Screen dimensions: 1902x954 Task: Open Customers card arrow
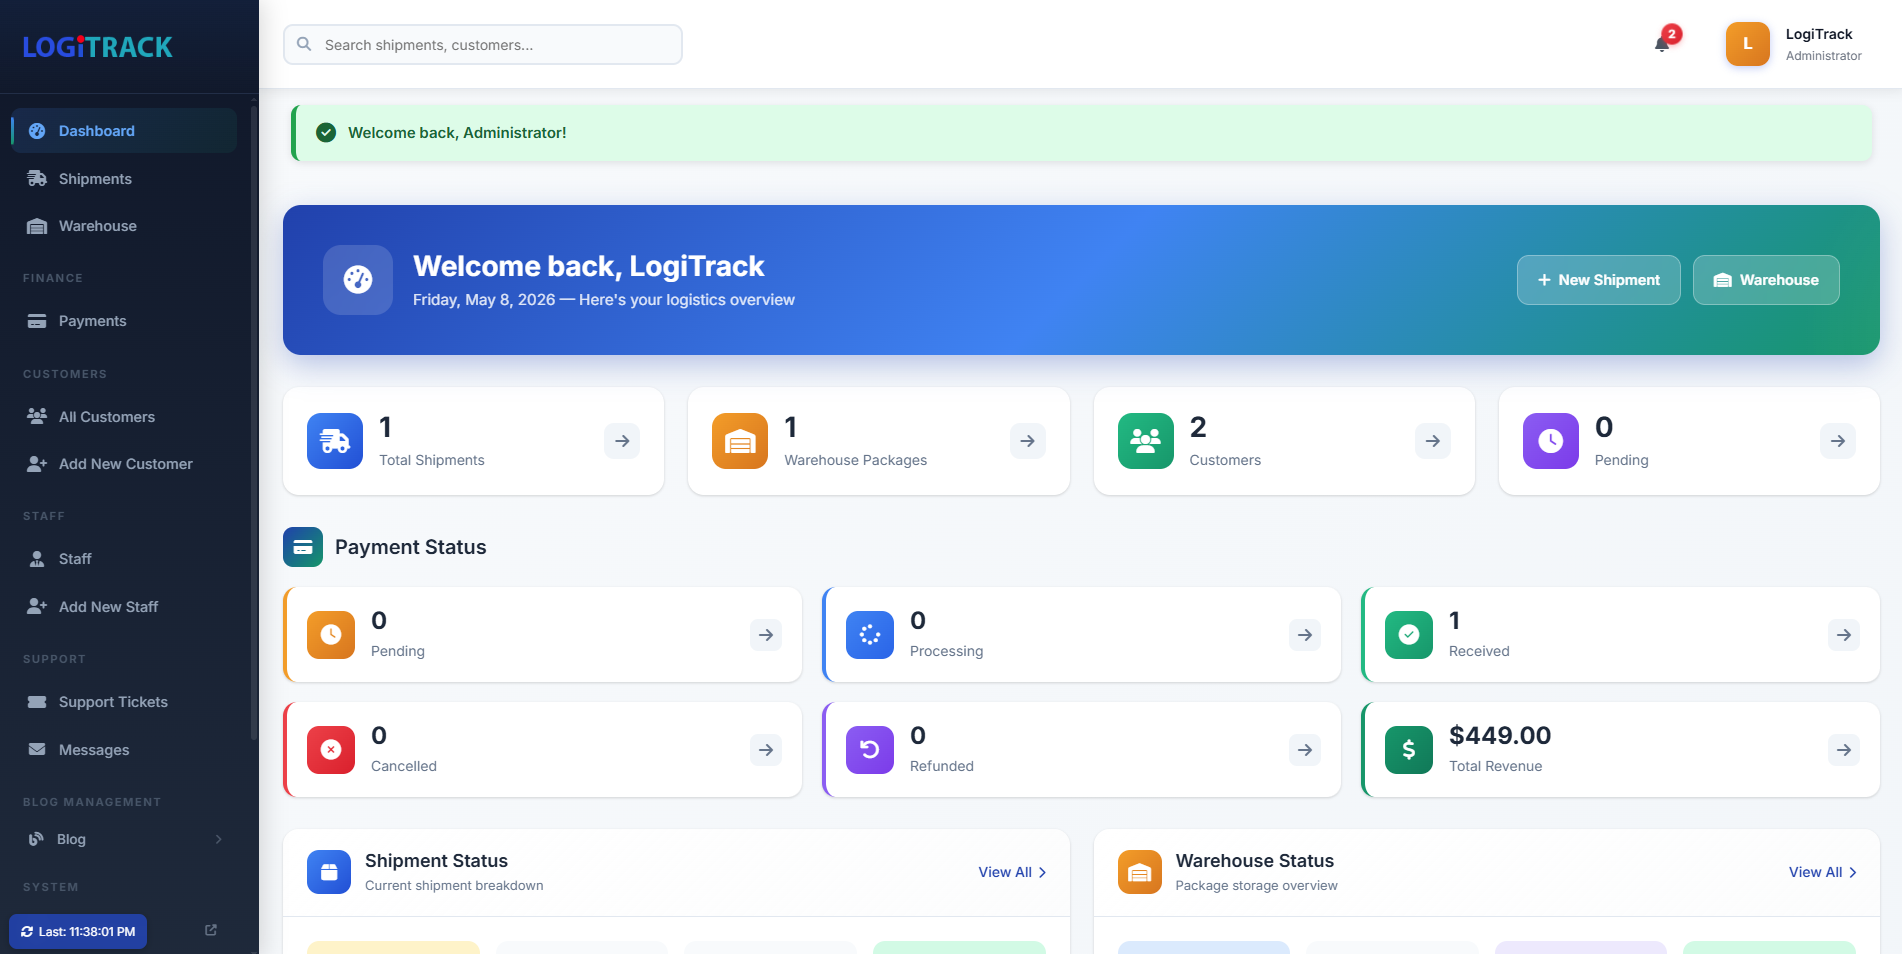[1433, 441]
